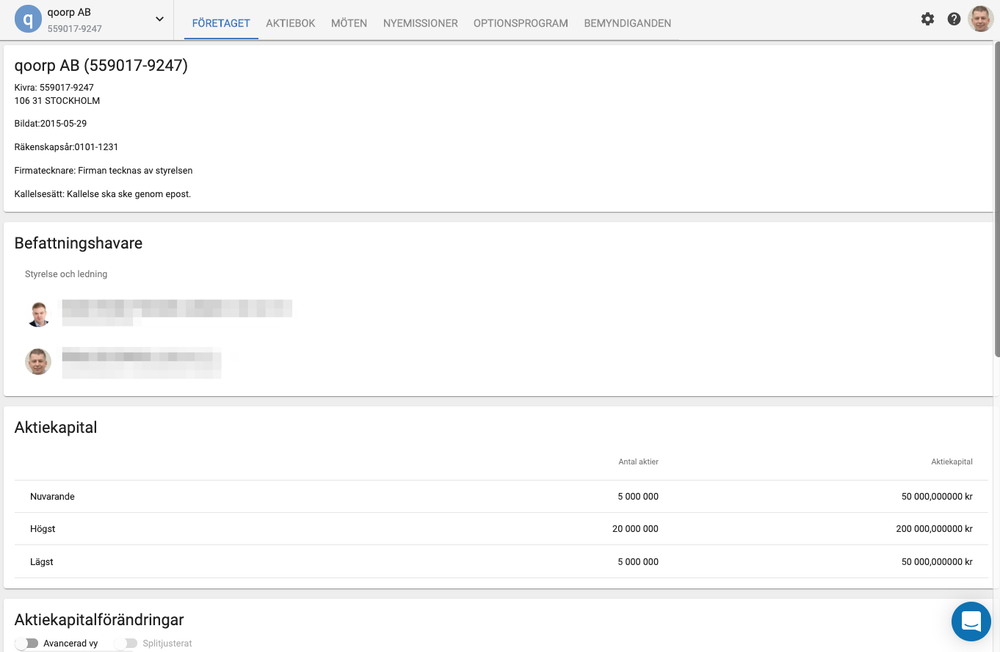
Task: Click the Kallelsesätt line
Action: coord(103,194)
